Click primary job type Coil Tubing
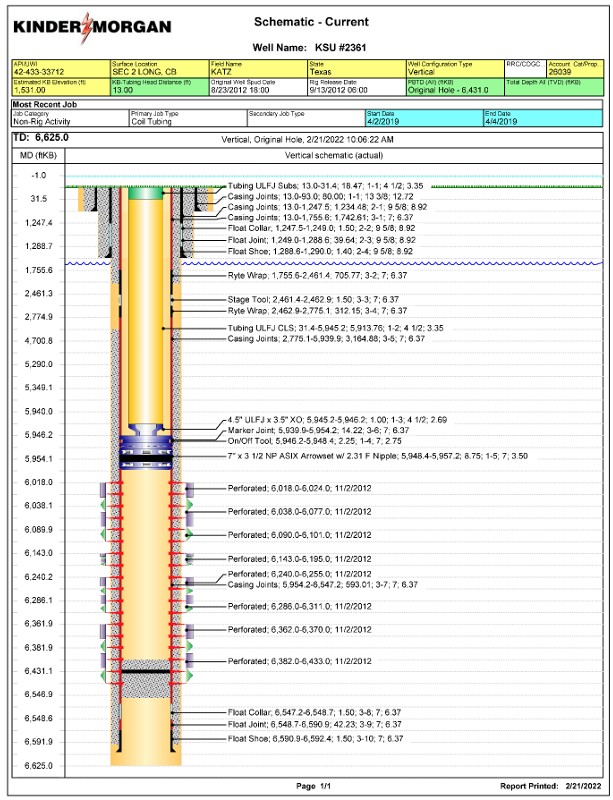The height and width of the screenshot is (800, 613). 152,122
